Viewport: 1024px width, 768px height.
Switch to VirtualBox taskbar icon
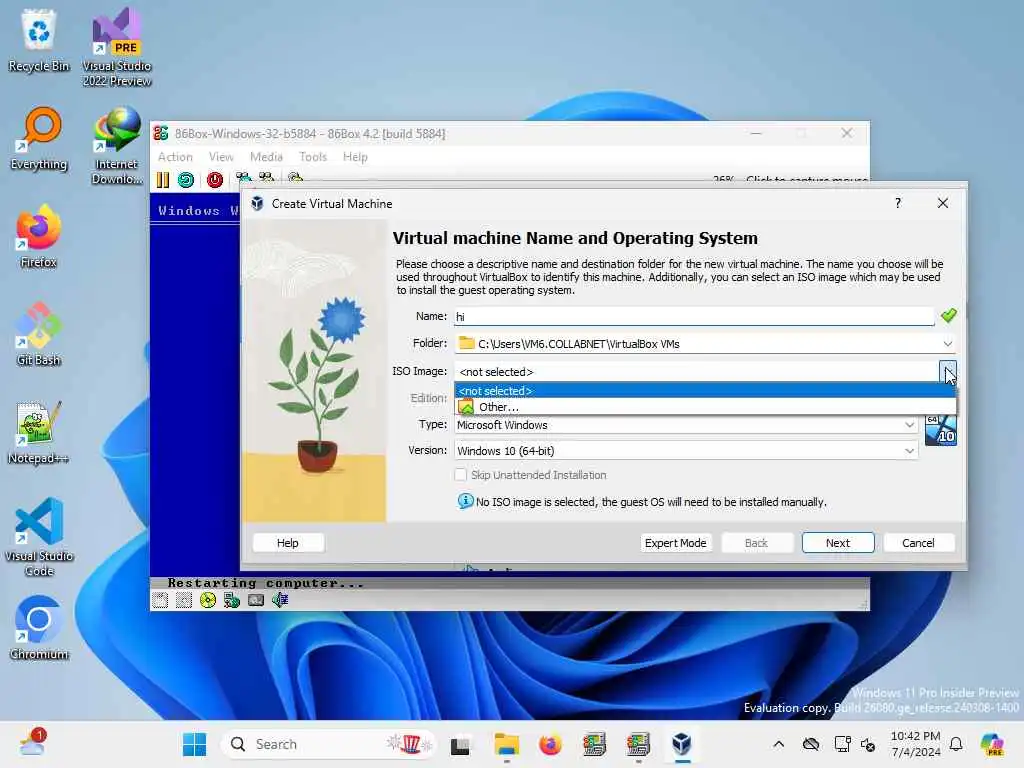click(x=682, y=744)
